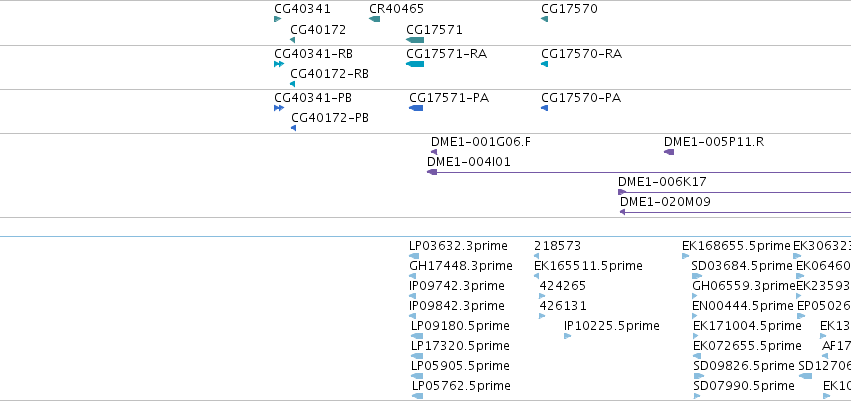851x401 pixels.
Task: Select the LP03632.3prime EST glyph
Action: point(414,256)
